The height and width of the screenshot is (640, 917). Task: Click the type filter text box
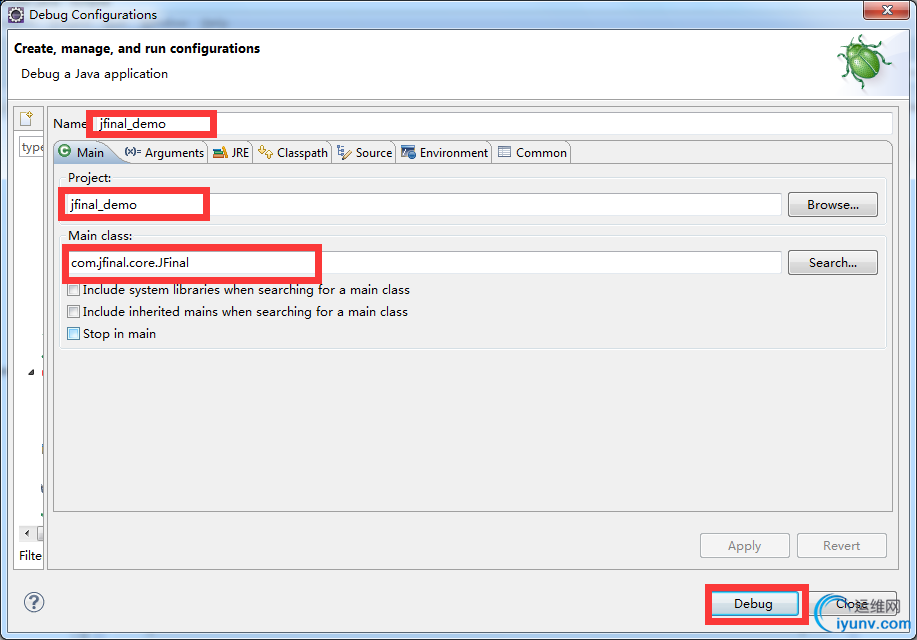coord(32,147)
